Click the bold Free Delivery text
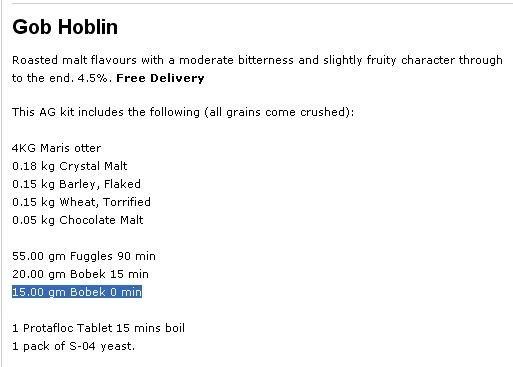The height and width of the screenshot is (367, 513). coord(160,78)
